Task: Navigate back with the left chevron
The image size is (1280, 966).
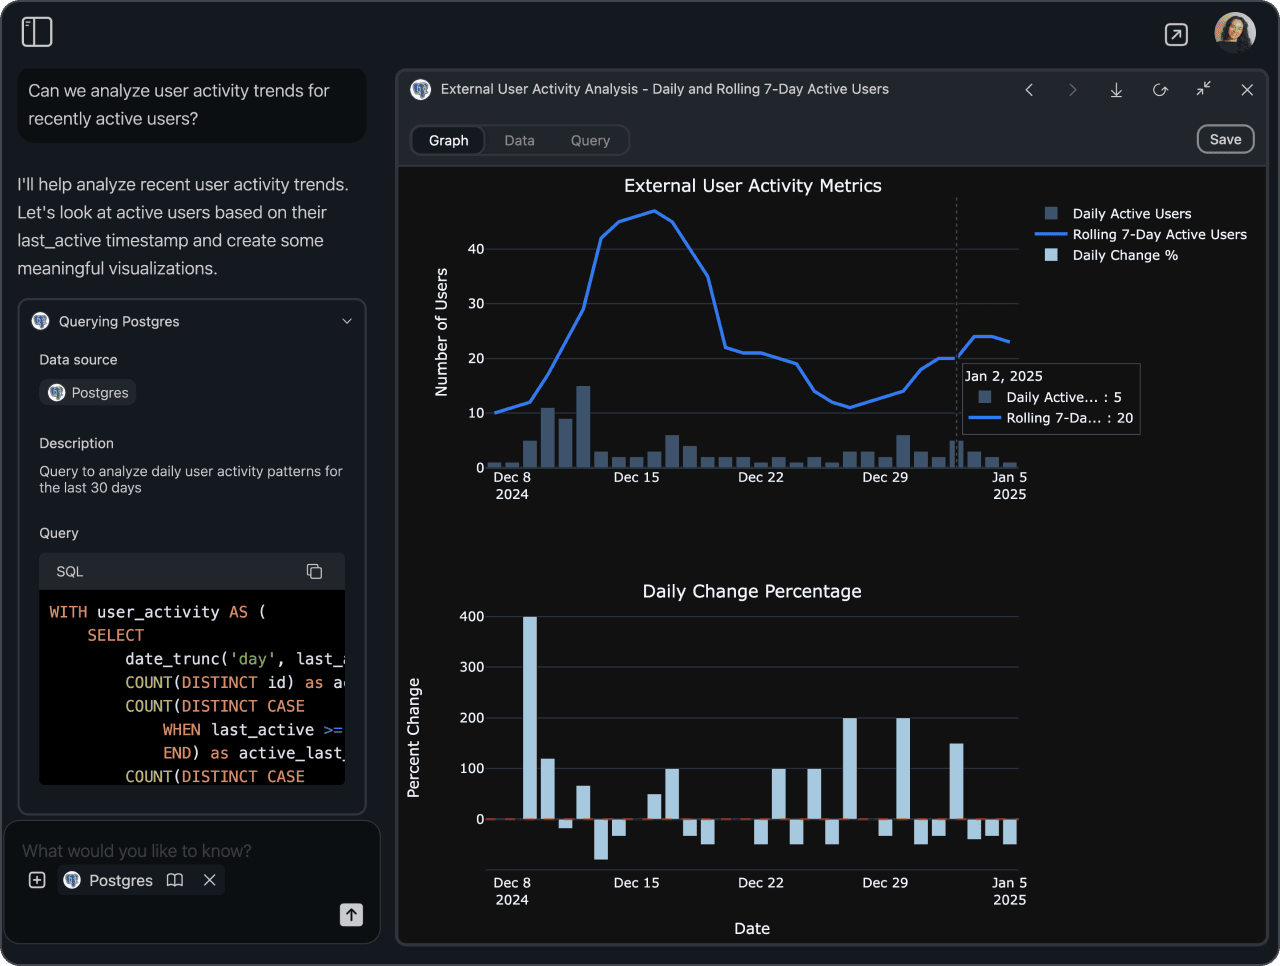Action: pyautogui.click(x=1029, y=89)
